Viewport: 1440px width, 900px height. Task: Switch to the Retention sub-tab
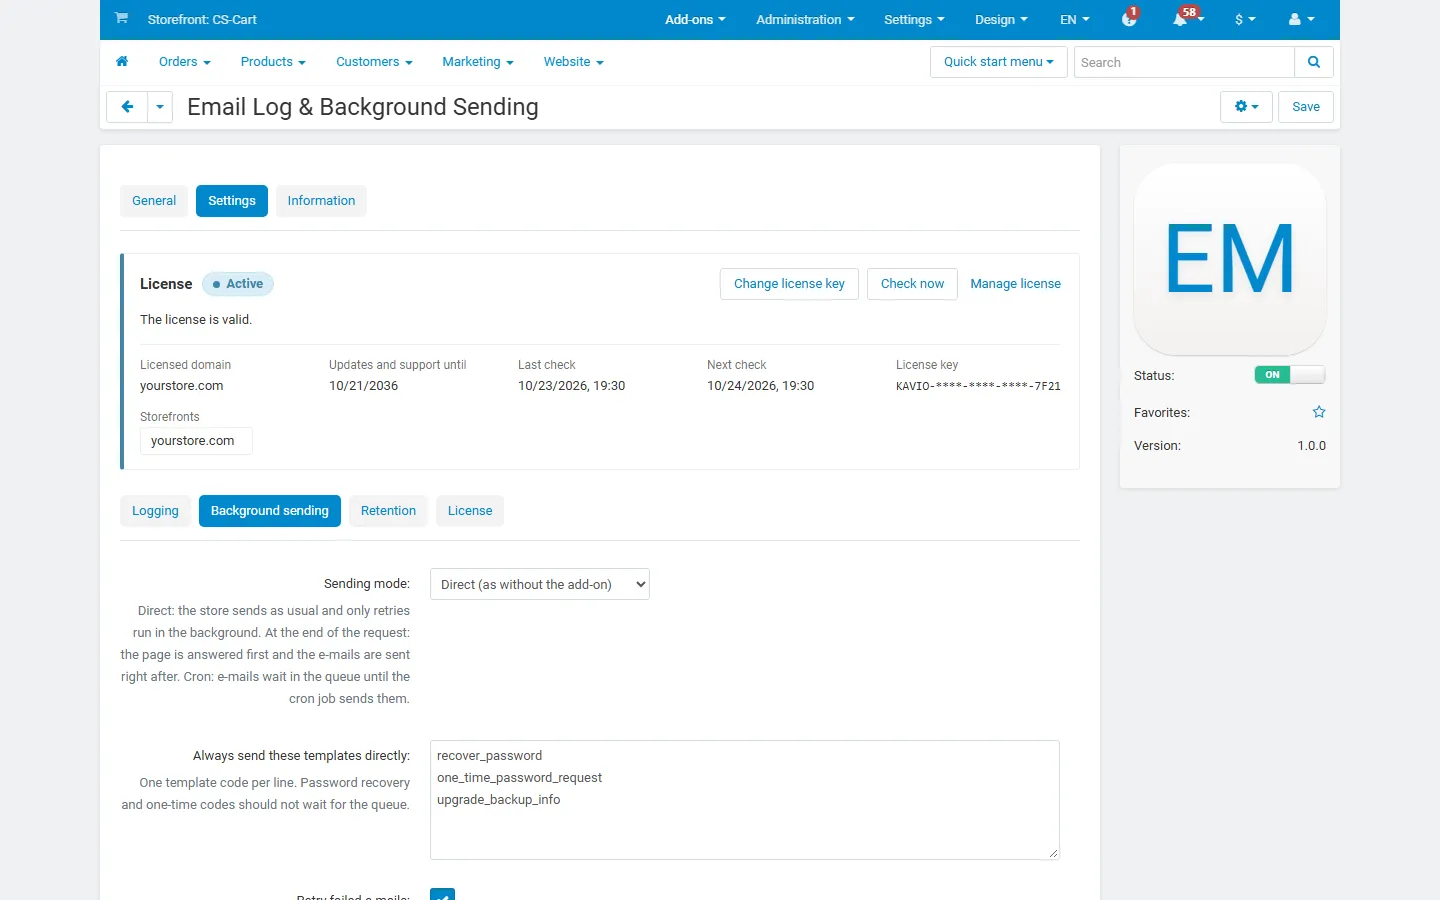[x=388, y=511]
